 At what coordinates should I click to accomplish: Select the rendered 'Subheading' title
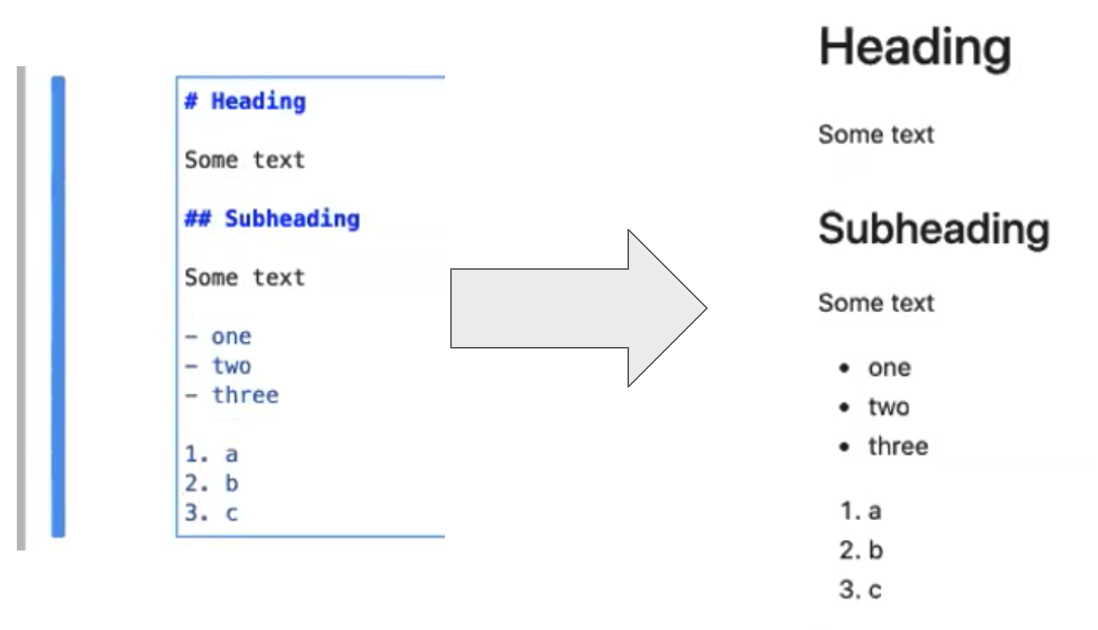pyautogui.click(x=933, y=229)
